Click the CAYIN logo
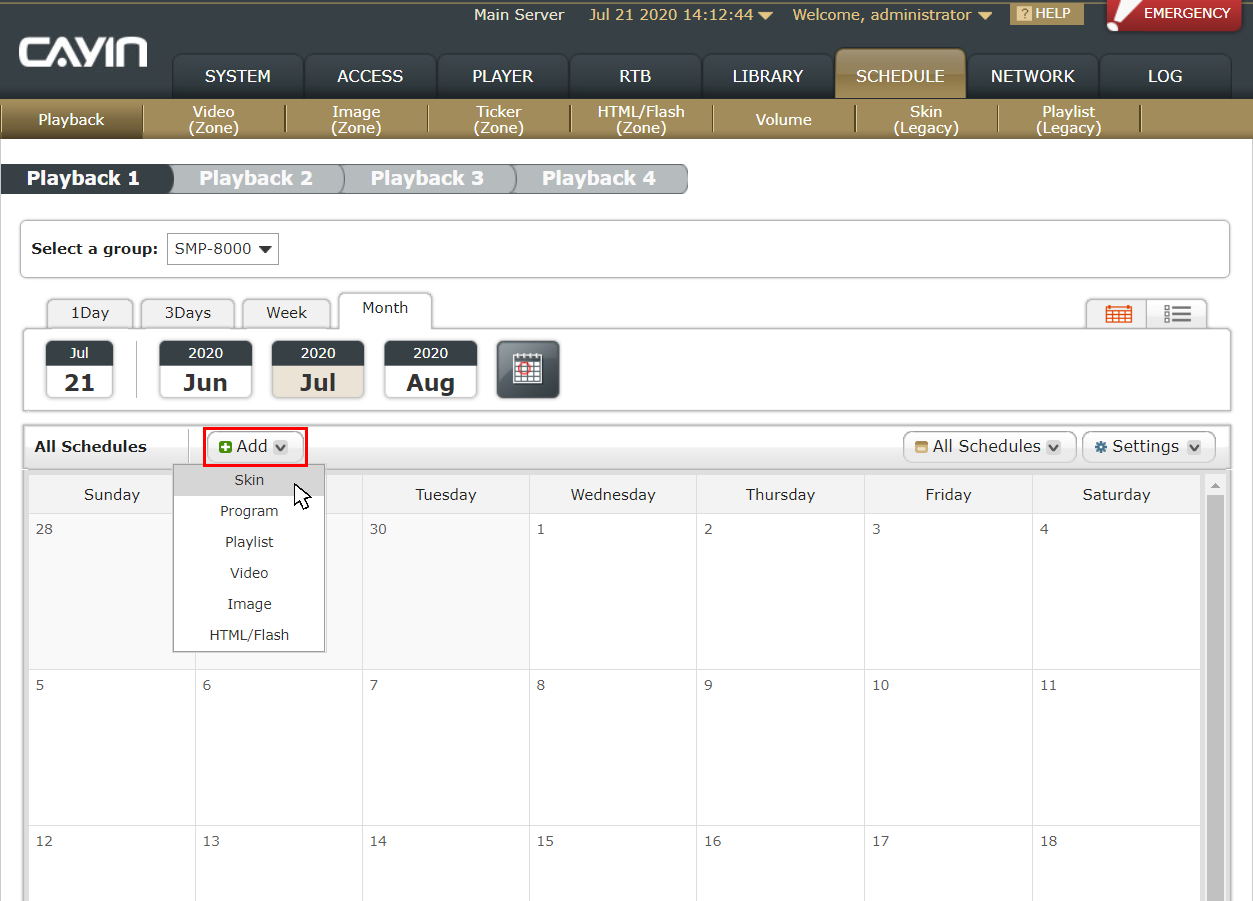 point(83,52)
